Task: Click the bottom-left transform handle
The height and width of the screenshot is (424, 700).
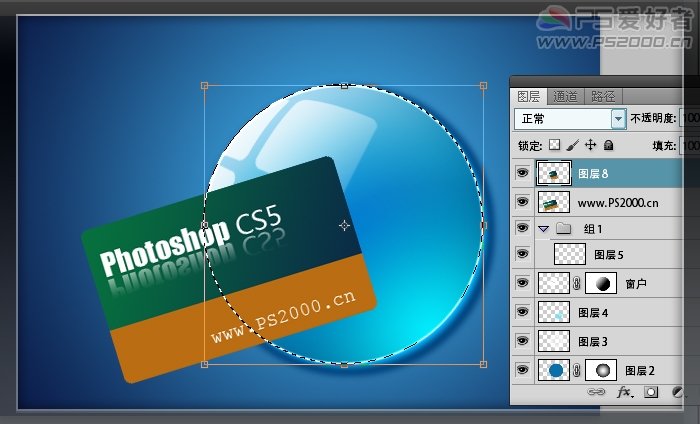Action: 204,364
